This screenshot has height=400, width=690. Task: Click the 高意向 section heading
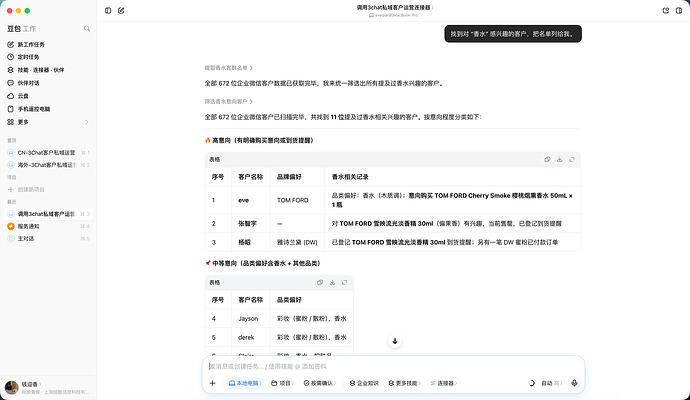pyautogui.click(x=259, y=140)
